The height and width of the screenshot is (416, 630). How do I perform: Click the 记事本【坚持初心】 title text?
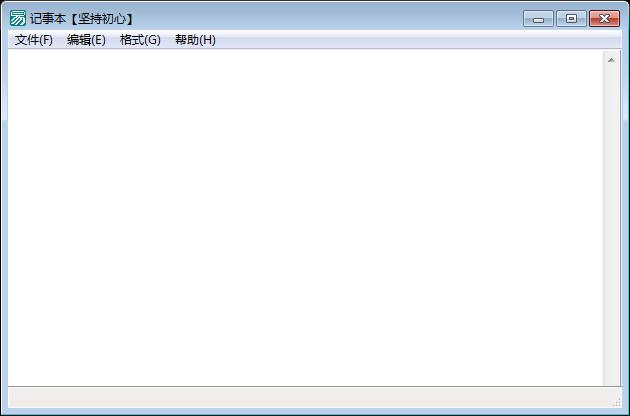click(x=82, y=19)
